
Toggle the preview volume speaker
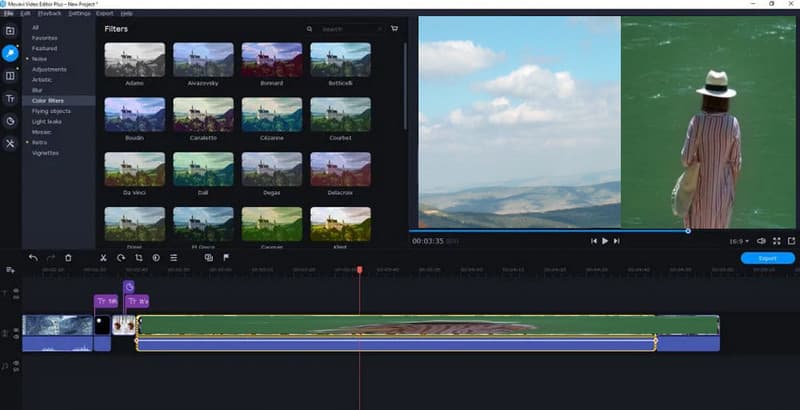point(761,241)
